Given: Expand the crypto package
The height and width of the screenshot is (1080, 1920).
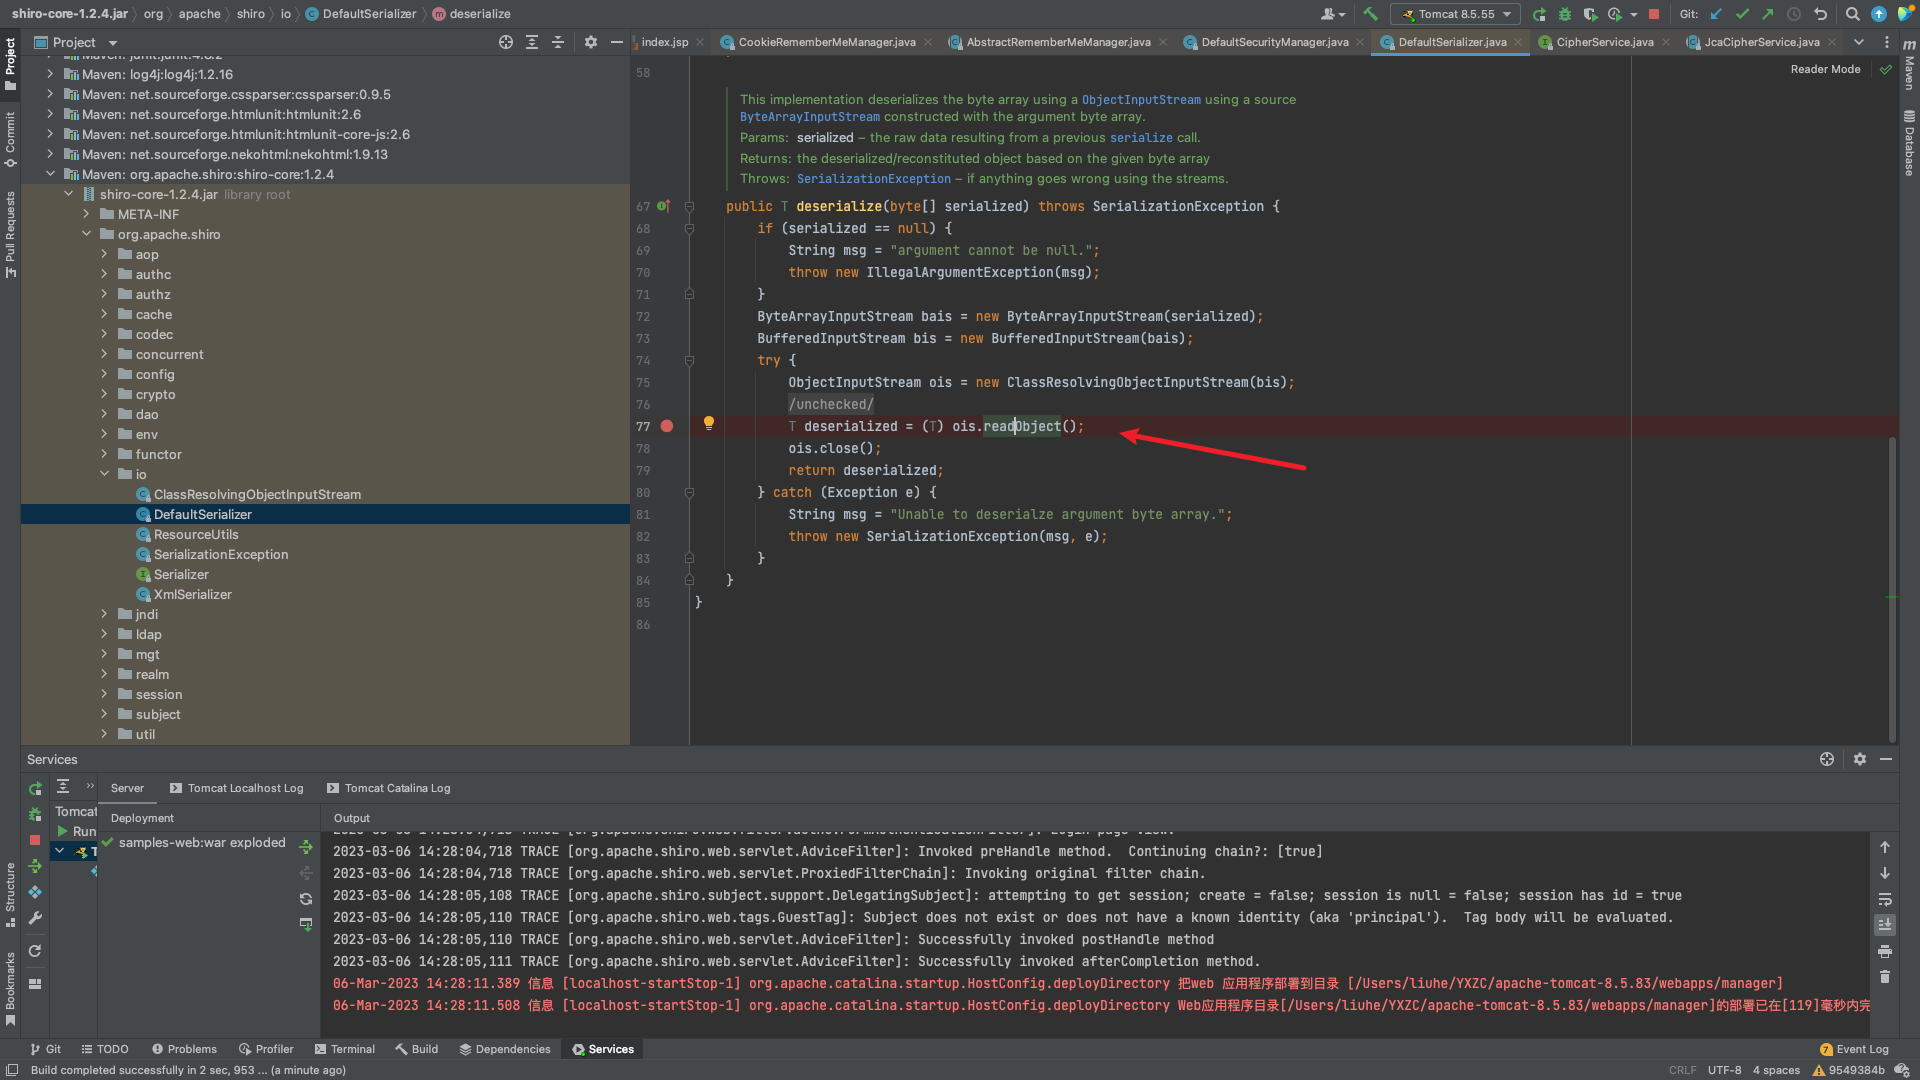Looking at the screenshot, I should point(104,394).
